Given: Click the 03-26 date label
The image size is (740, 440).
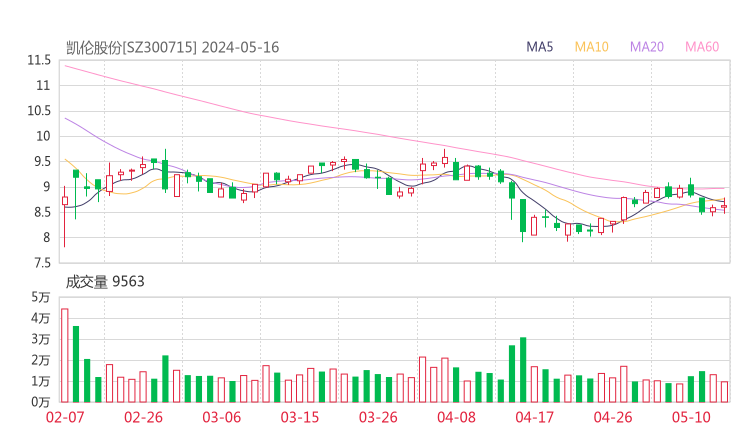Looking at the screenshot, I should tap(378, 417).
